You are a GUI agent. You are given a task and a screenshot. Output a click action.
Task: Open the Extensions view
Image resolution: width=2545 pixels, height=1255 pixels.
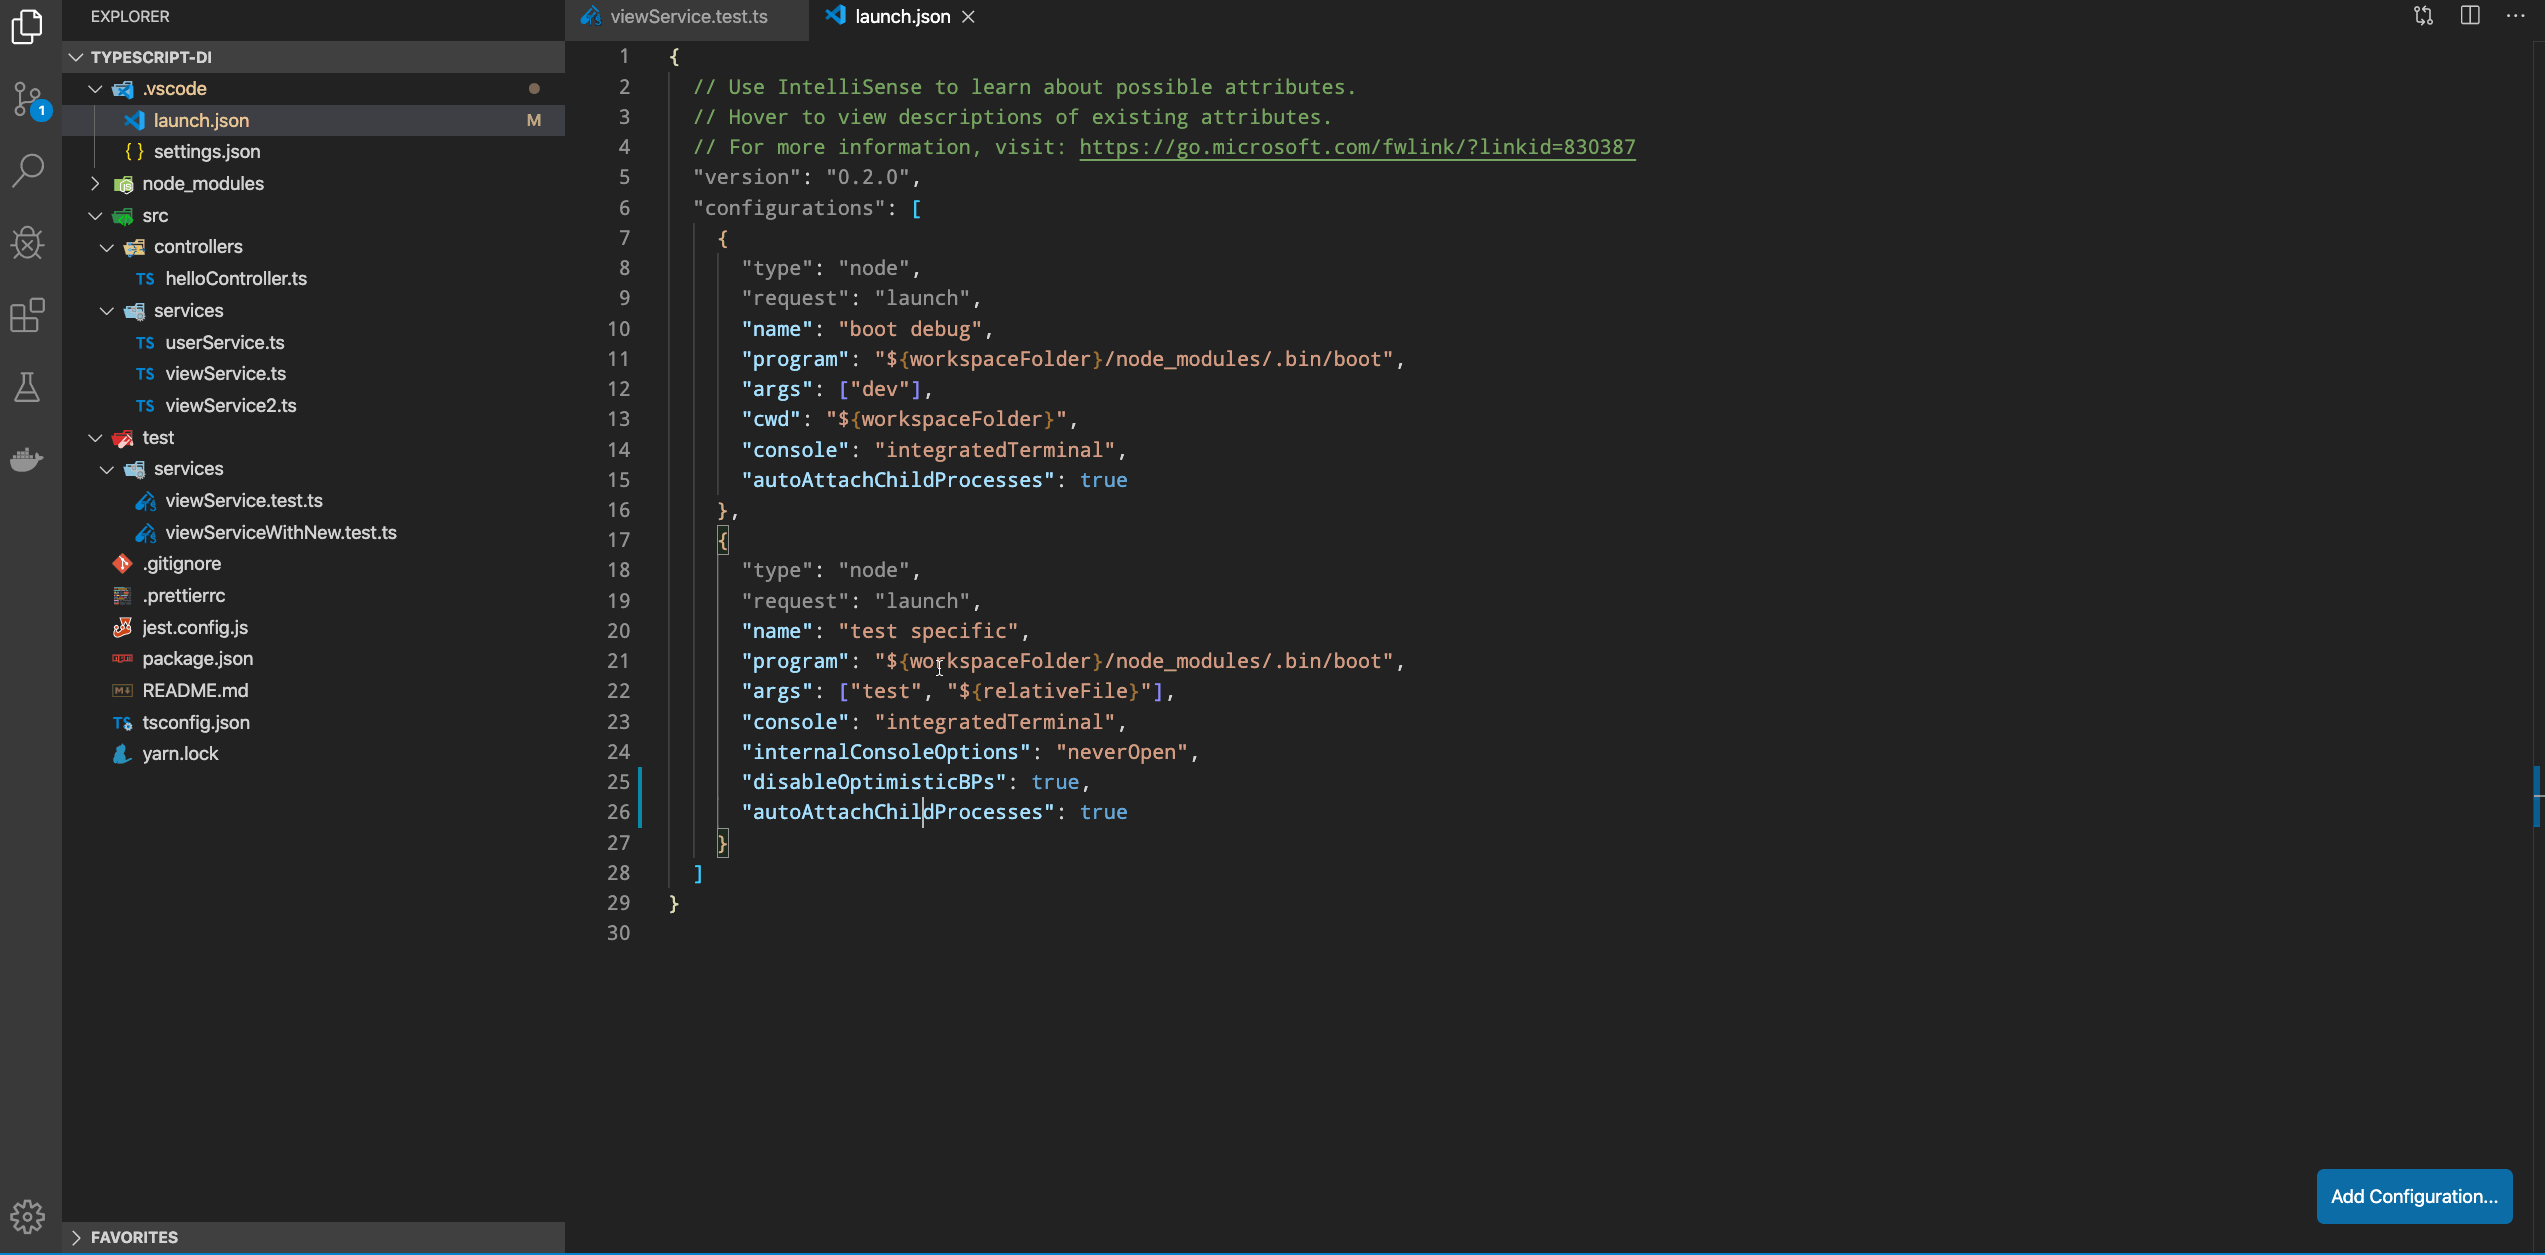(x=28, y=315)
